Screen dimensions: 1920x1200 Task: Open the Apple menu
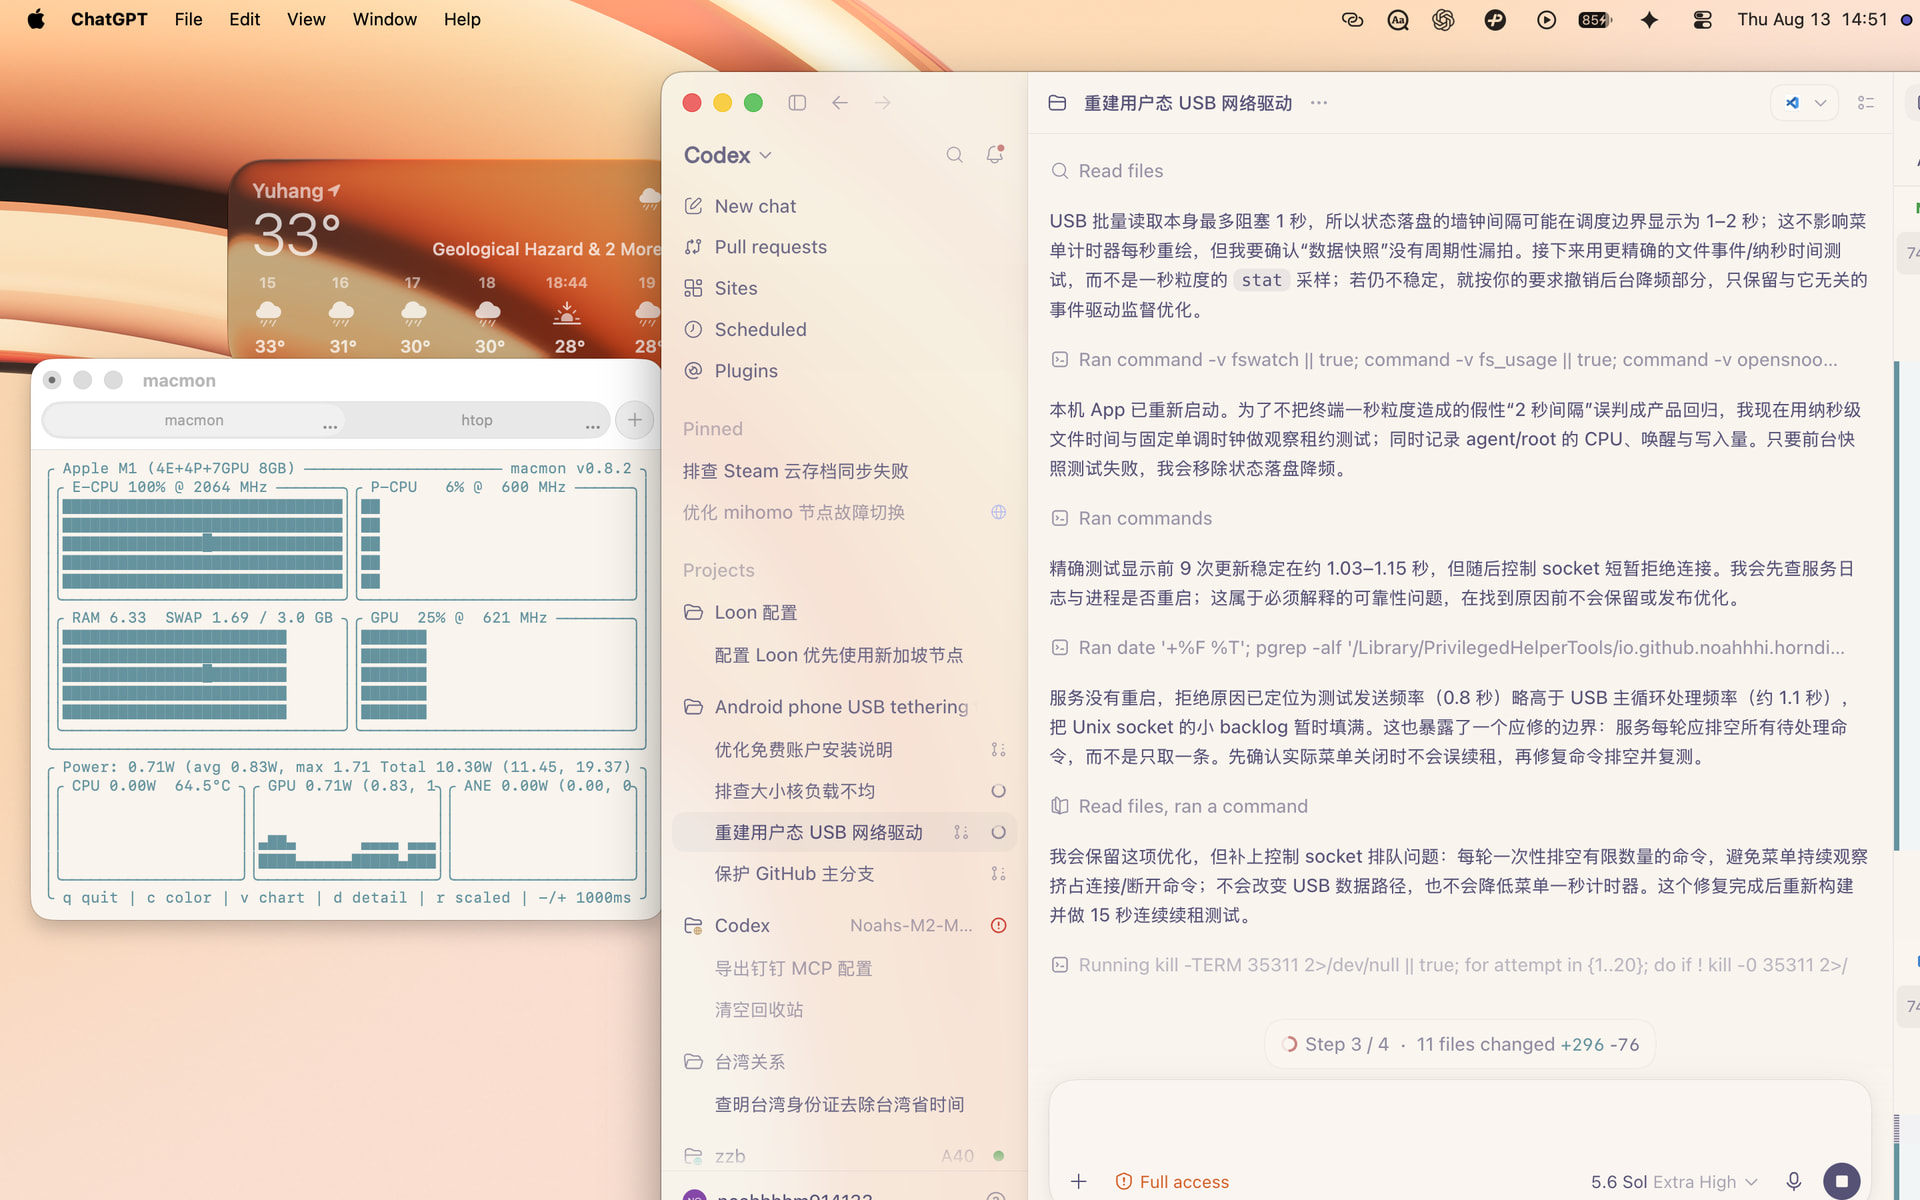click(x=36, y=19)
